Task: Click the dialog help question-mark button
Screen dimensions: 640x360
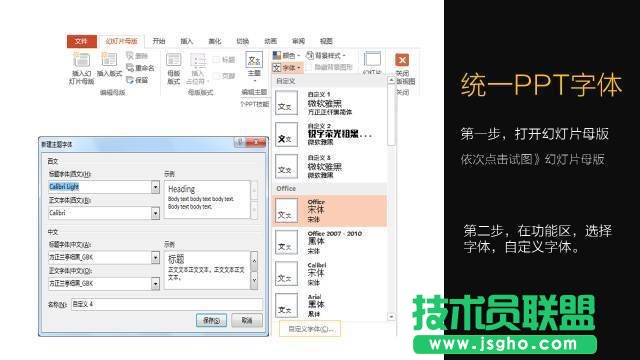Action: click(x=240, y=142)
